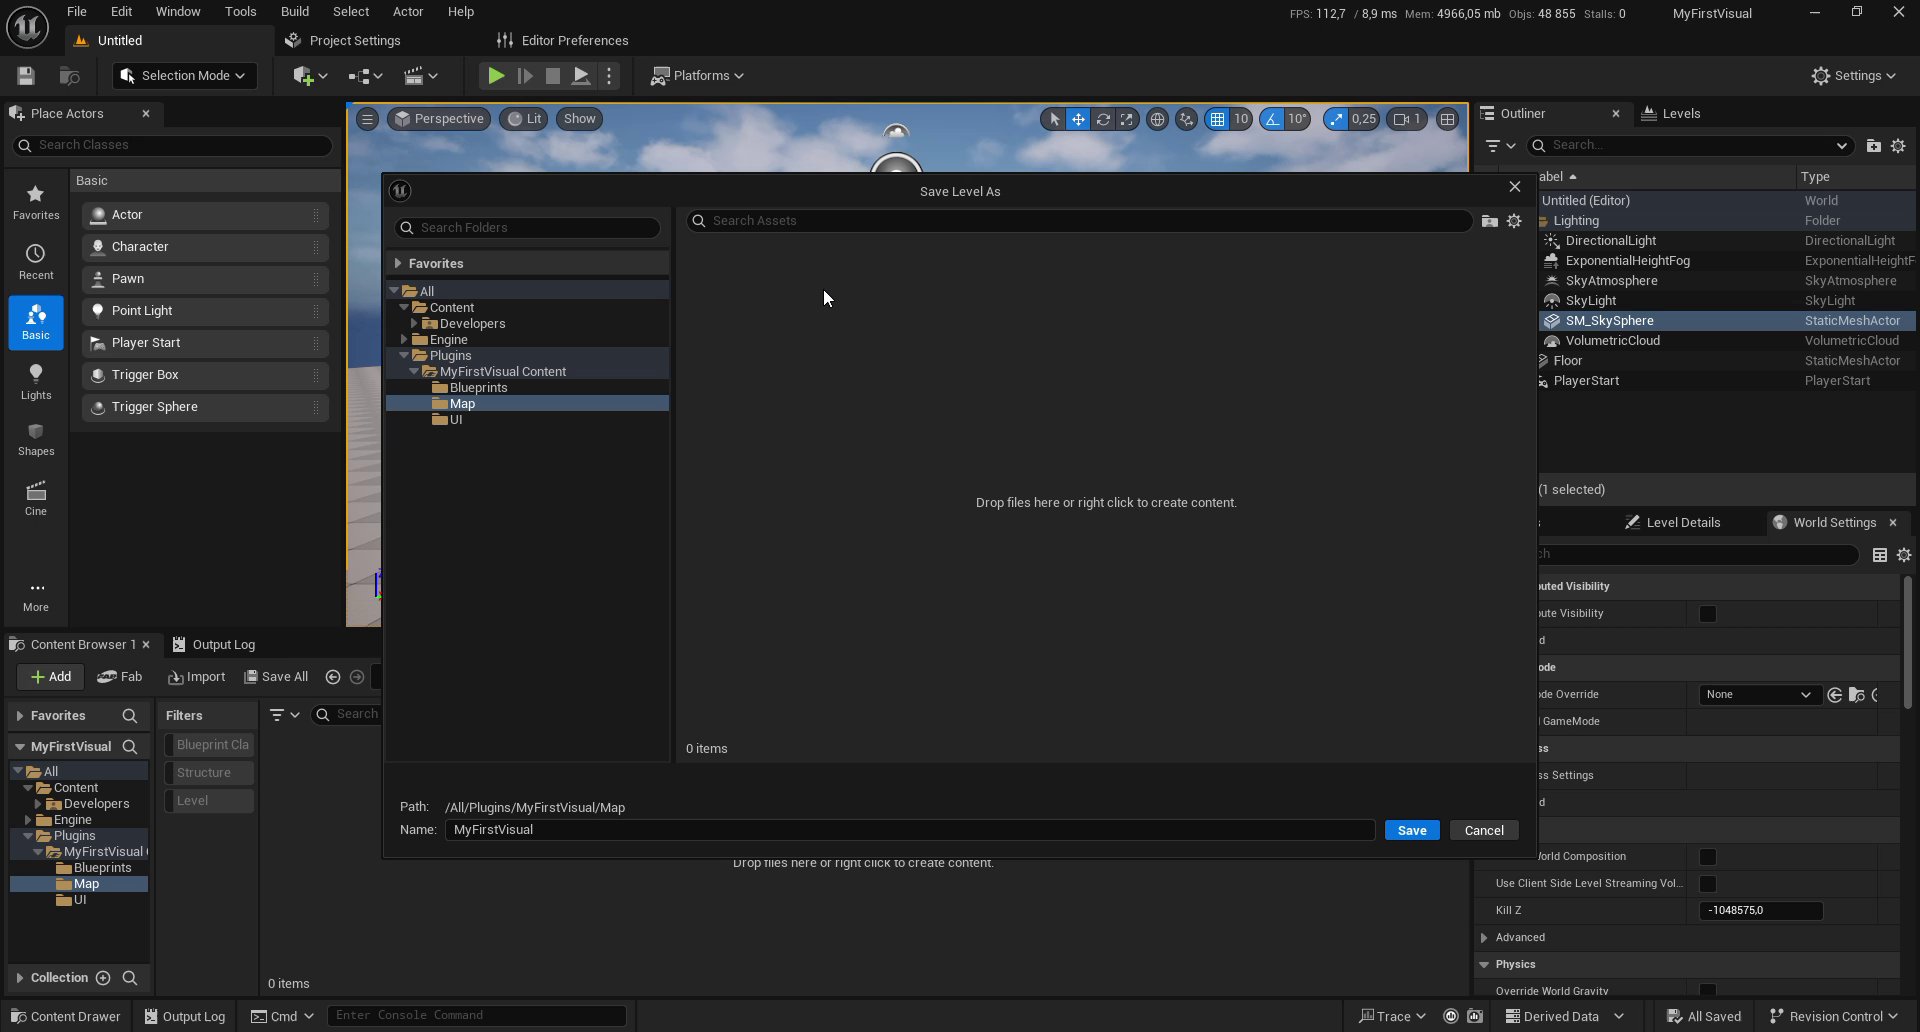The height and width of the screenshot is (1032, 1920).
Task: Open the Cinematics toolbar menu icon
Action: pyautogui.click(x=421, y=76)
